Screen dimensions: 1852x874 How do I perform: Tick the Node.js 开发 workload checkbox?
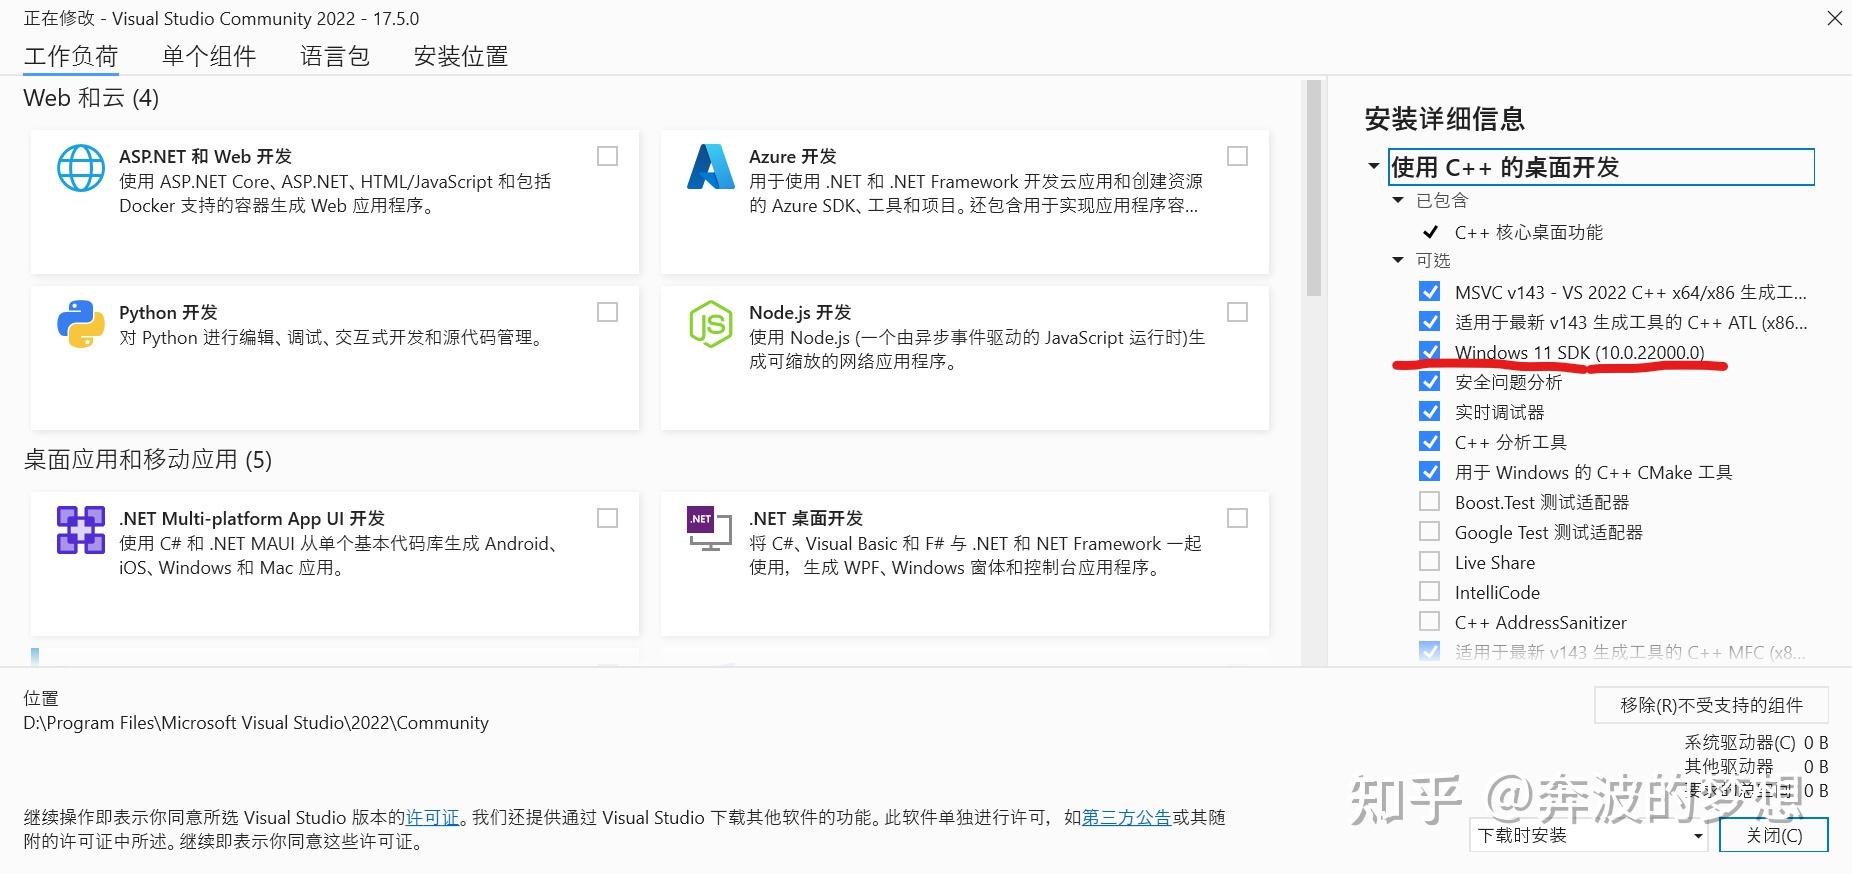(x=1237, y=312)
